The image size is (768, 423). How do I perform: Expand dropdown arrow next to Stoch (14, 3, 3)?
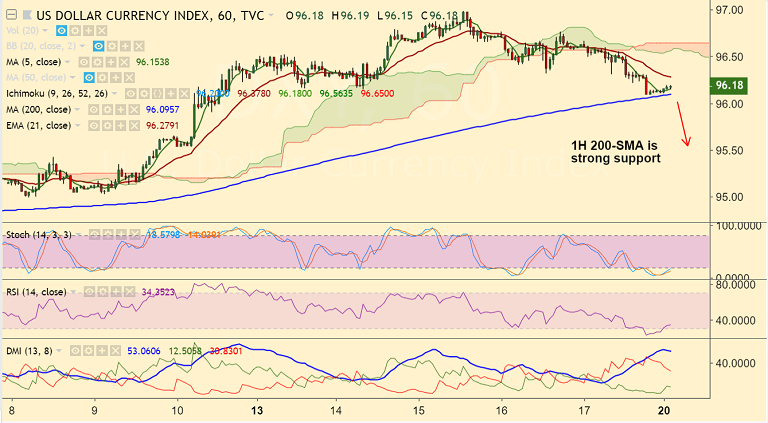(x=78, y=235)
